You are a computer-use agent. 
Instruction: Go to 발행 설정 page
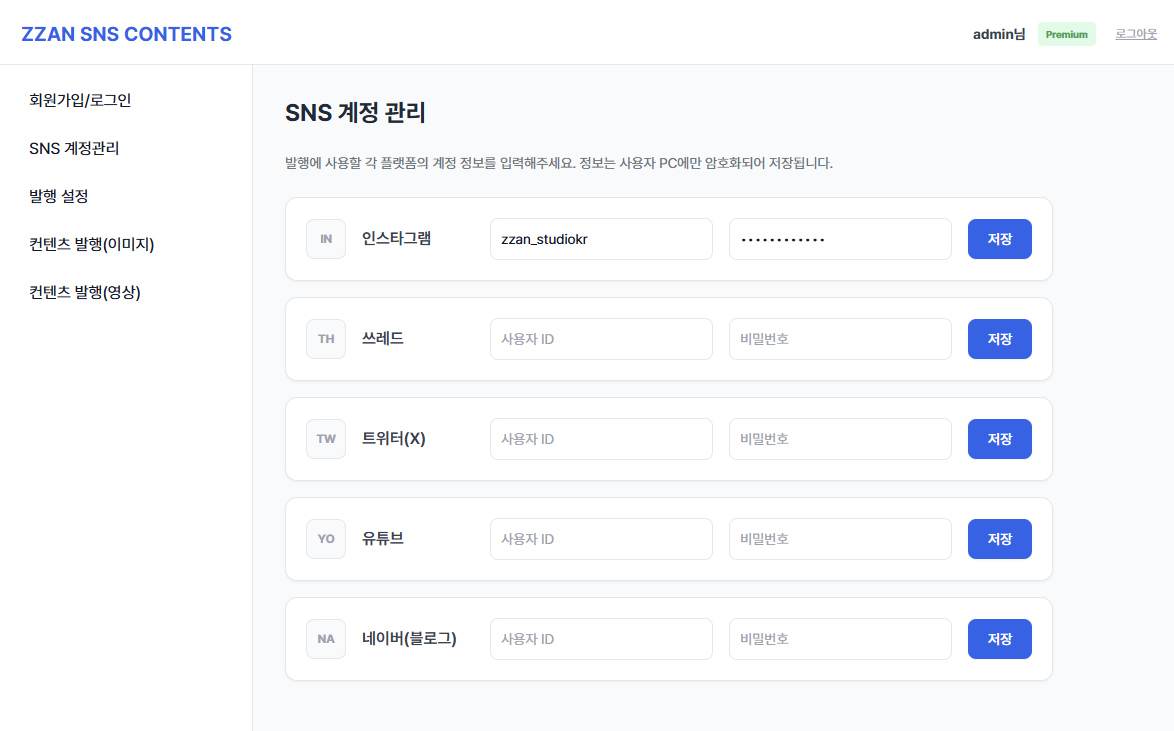point(59,196)
